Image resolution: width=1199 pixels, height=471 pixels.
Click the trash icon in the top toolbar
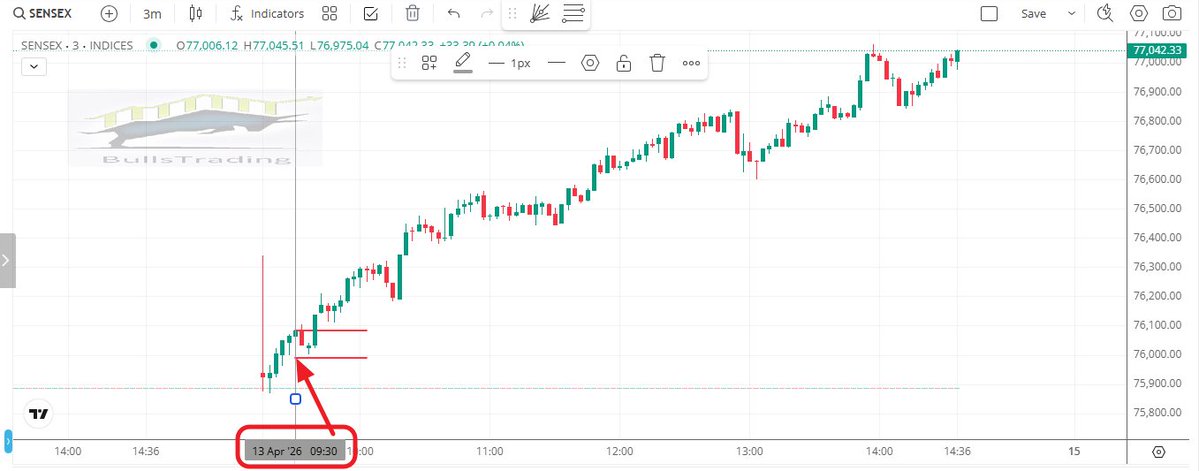[412, 13]
